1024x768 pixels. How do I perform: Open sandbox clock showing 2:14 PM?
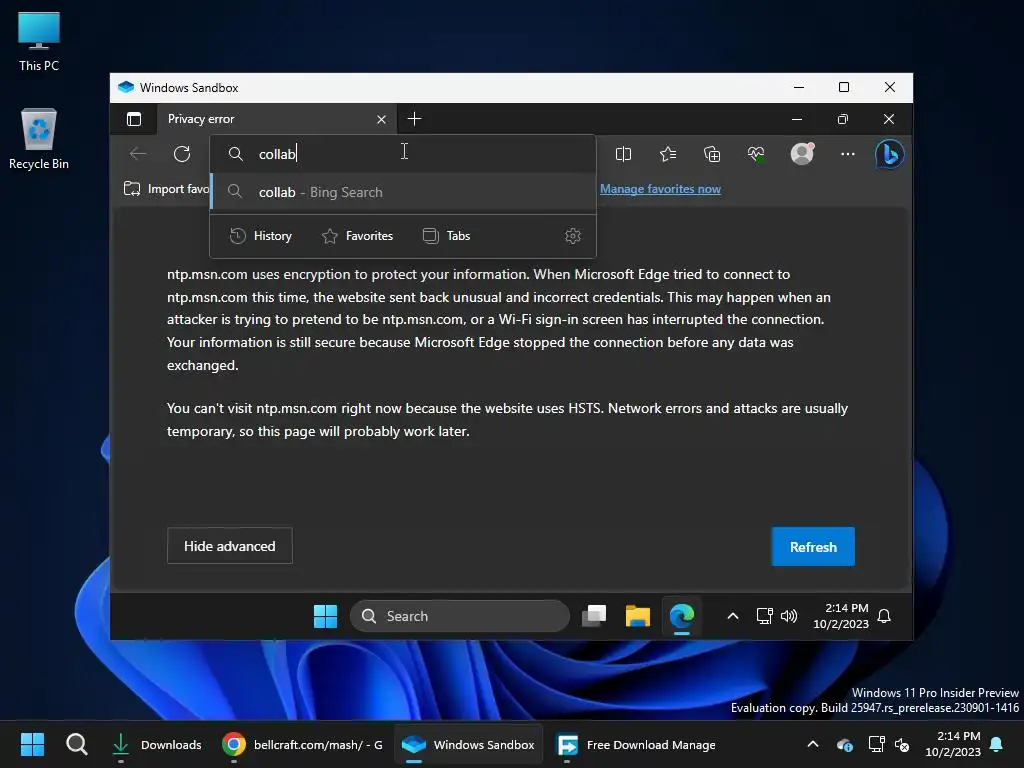point(840,616)
